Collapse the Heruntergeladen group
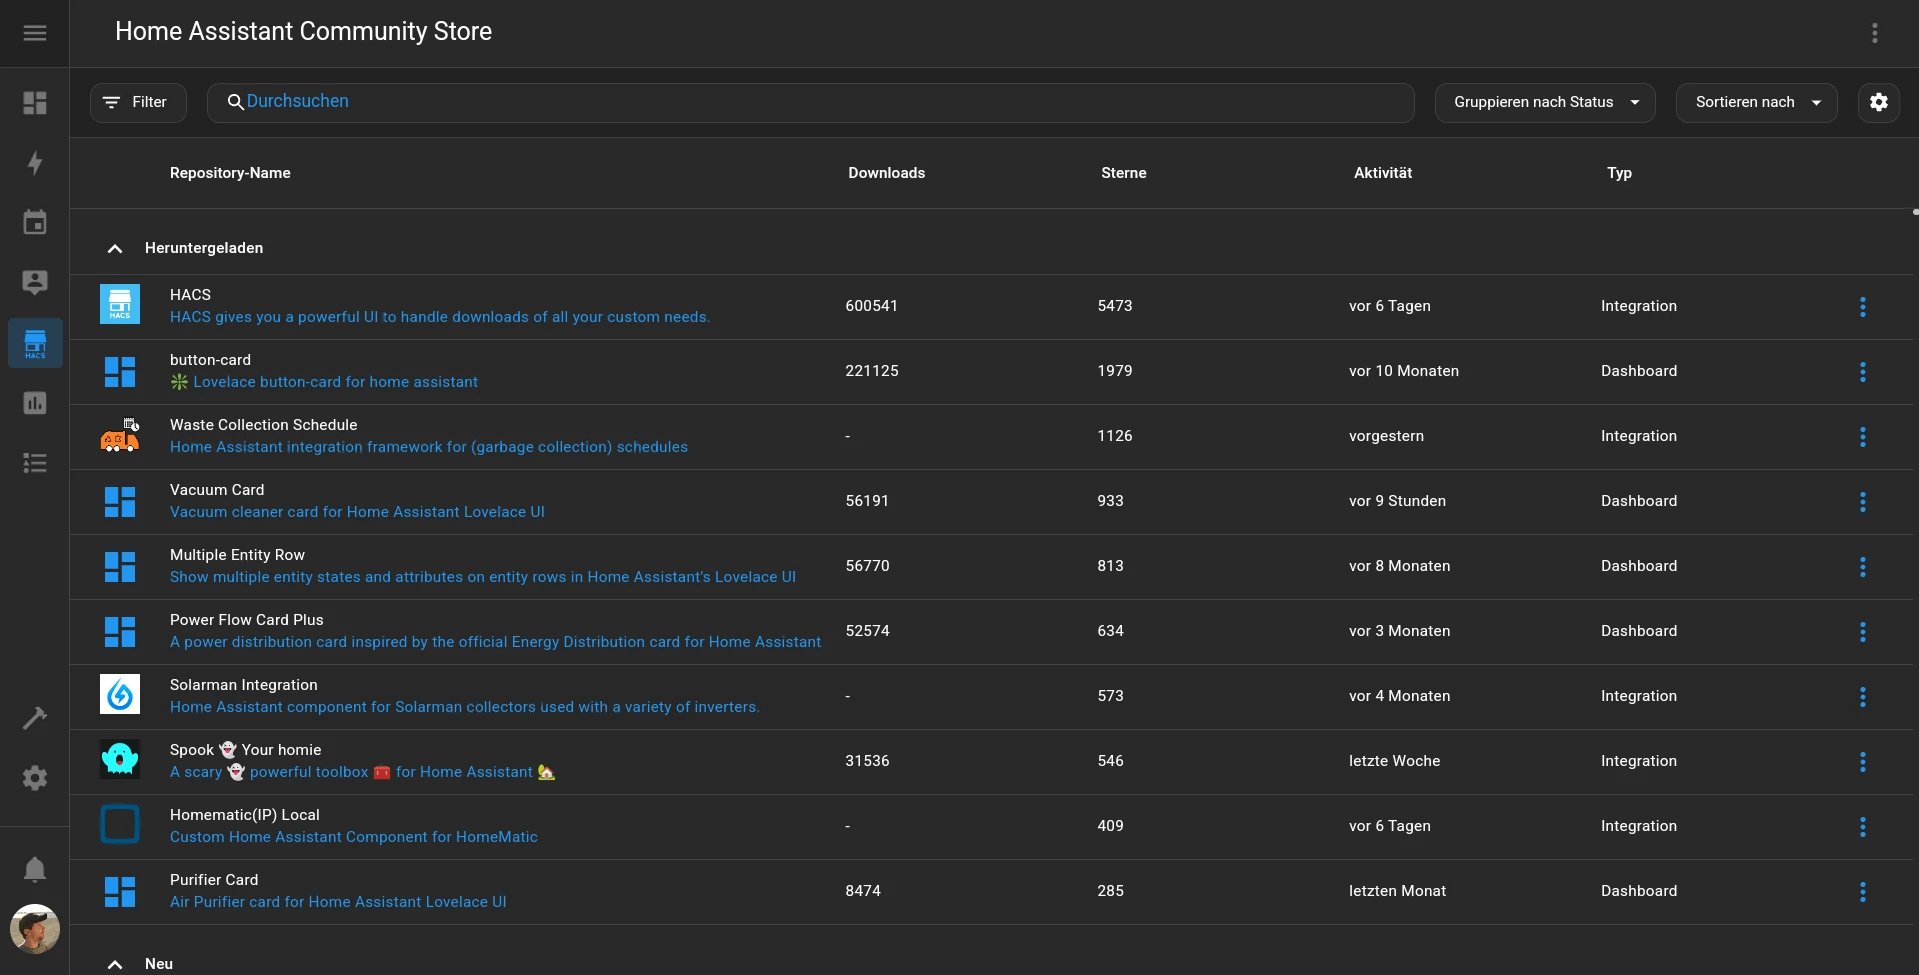This screenshot has height=975, width=1919. pyautogui.click(x=115, y=248)
